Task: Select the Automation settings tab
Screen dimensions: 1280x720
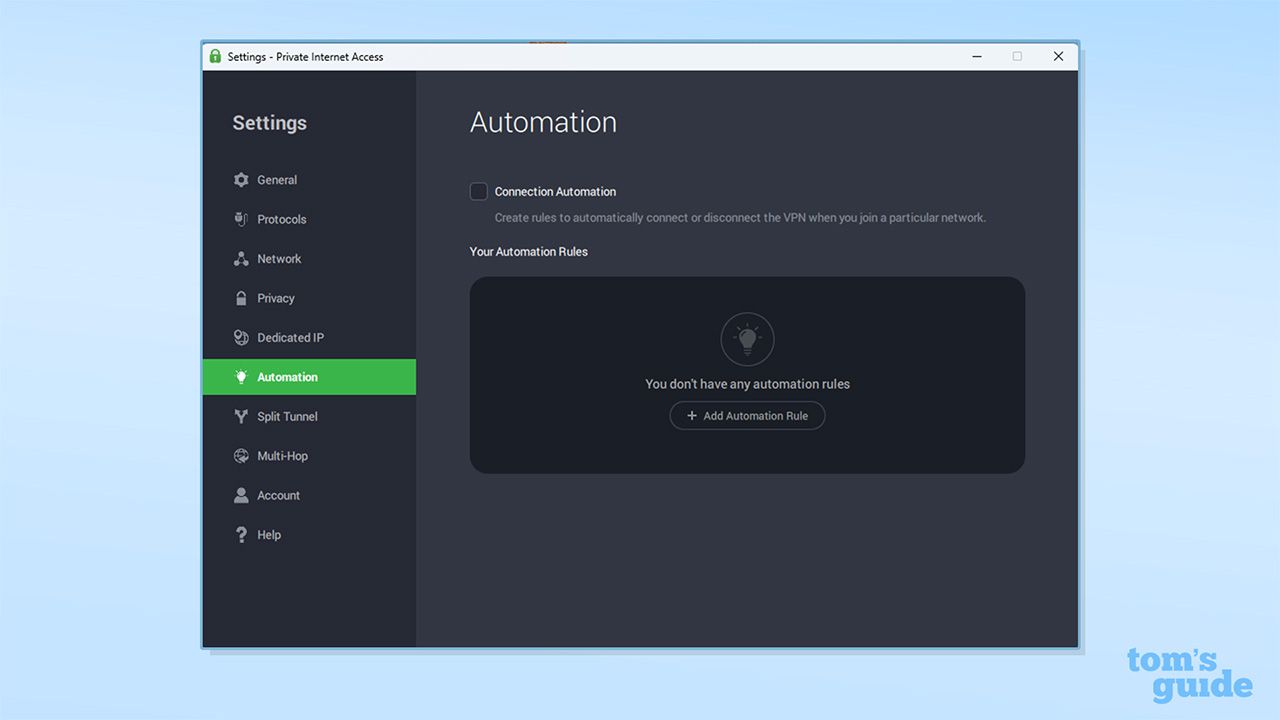Action: (x=309, y=377)
